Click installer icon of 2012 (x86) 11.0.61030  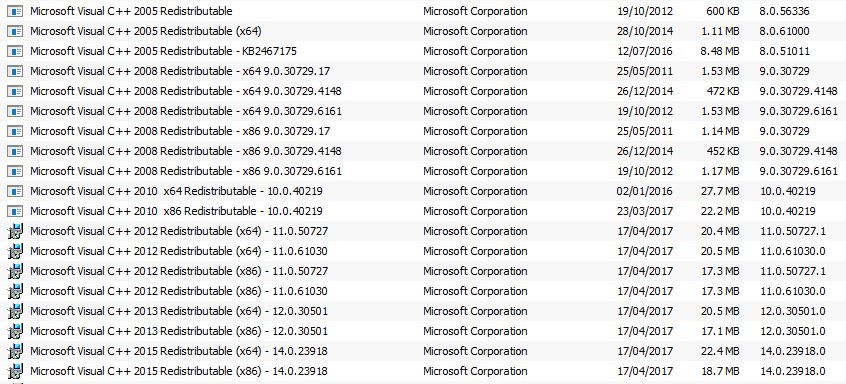pos(15,291)
